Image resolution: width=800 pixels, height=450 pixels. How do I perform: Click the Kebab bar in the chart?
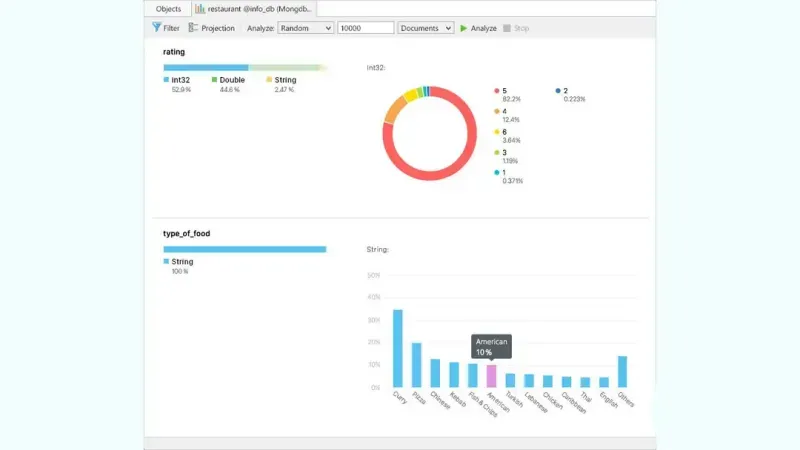(454, 374)
